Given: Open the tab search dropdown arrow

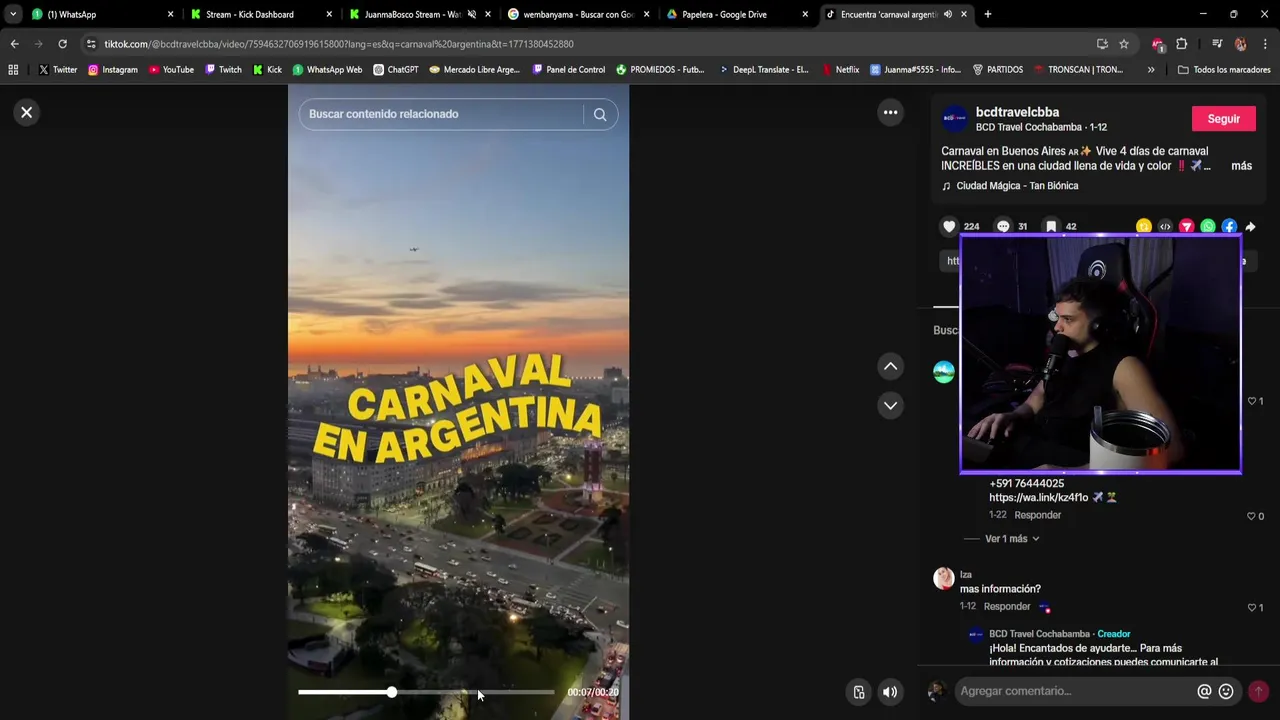Looking at the screenshot, I should click(12, 14).
